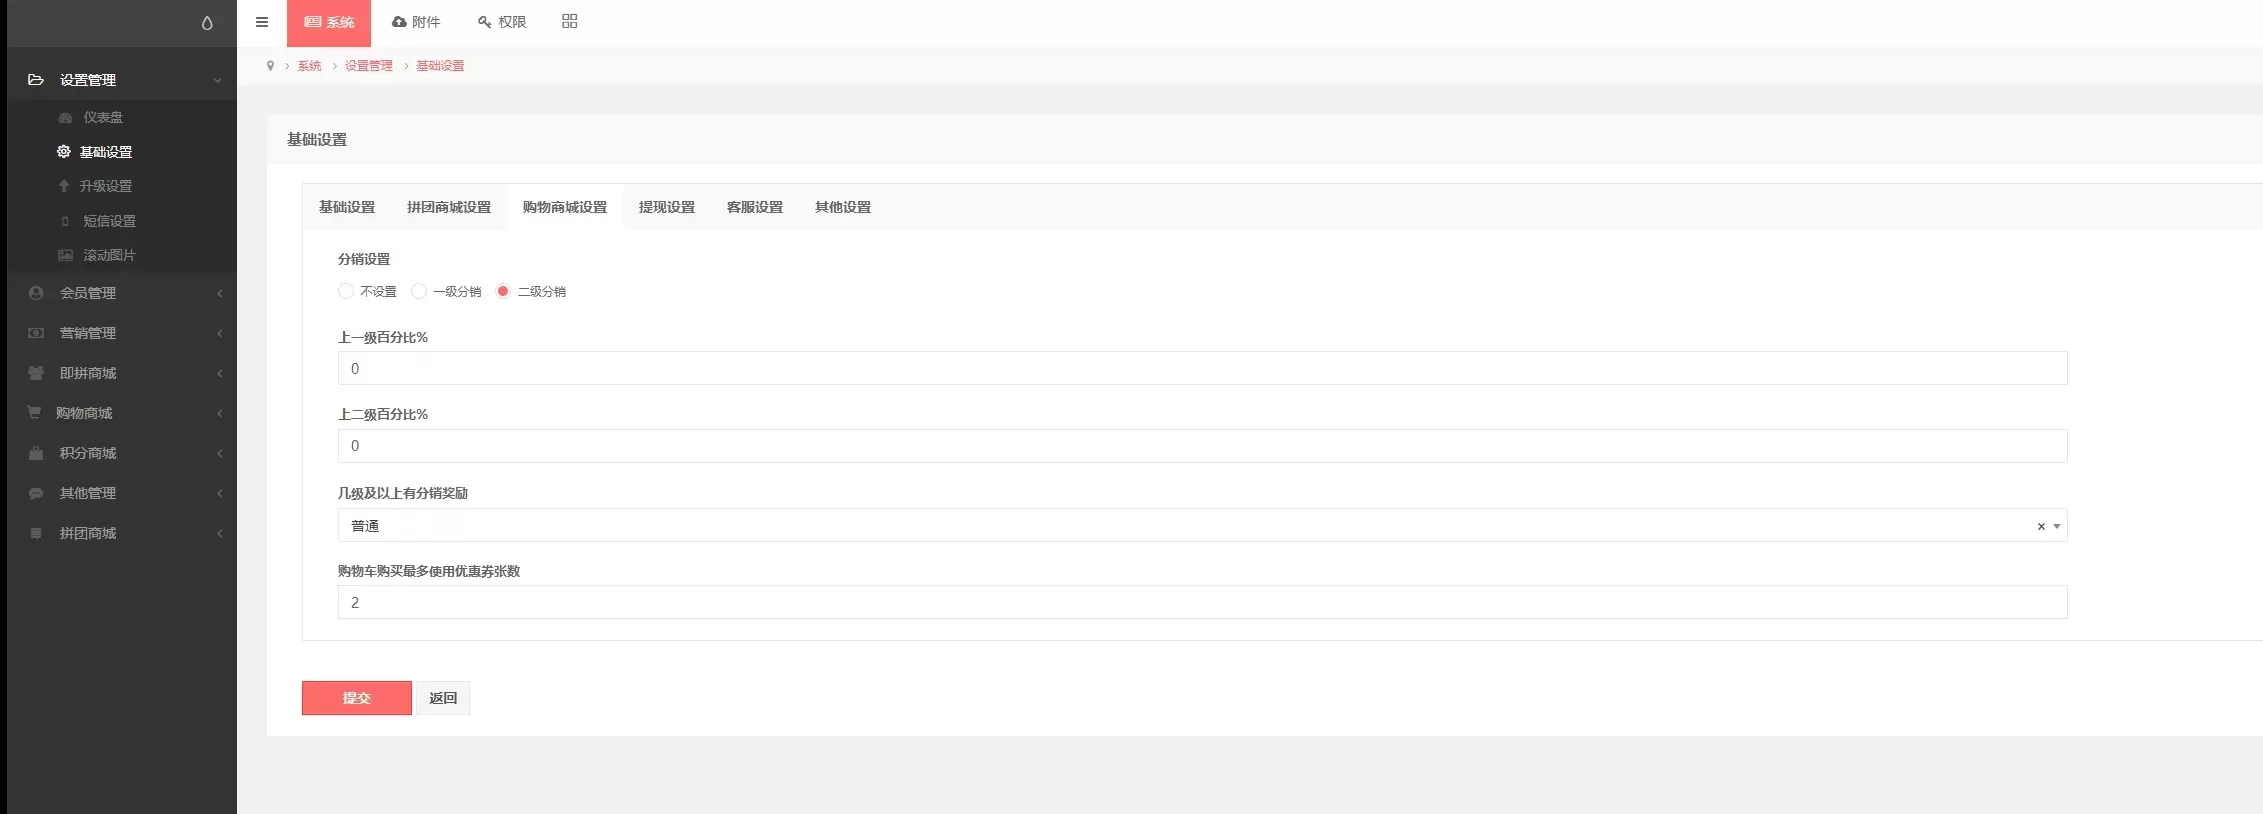Viewport: 2263px width, 814px height.
Task: Switch to the 提现设置 tab
Action: click(666, 207)
